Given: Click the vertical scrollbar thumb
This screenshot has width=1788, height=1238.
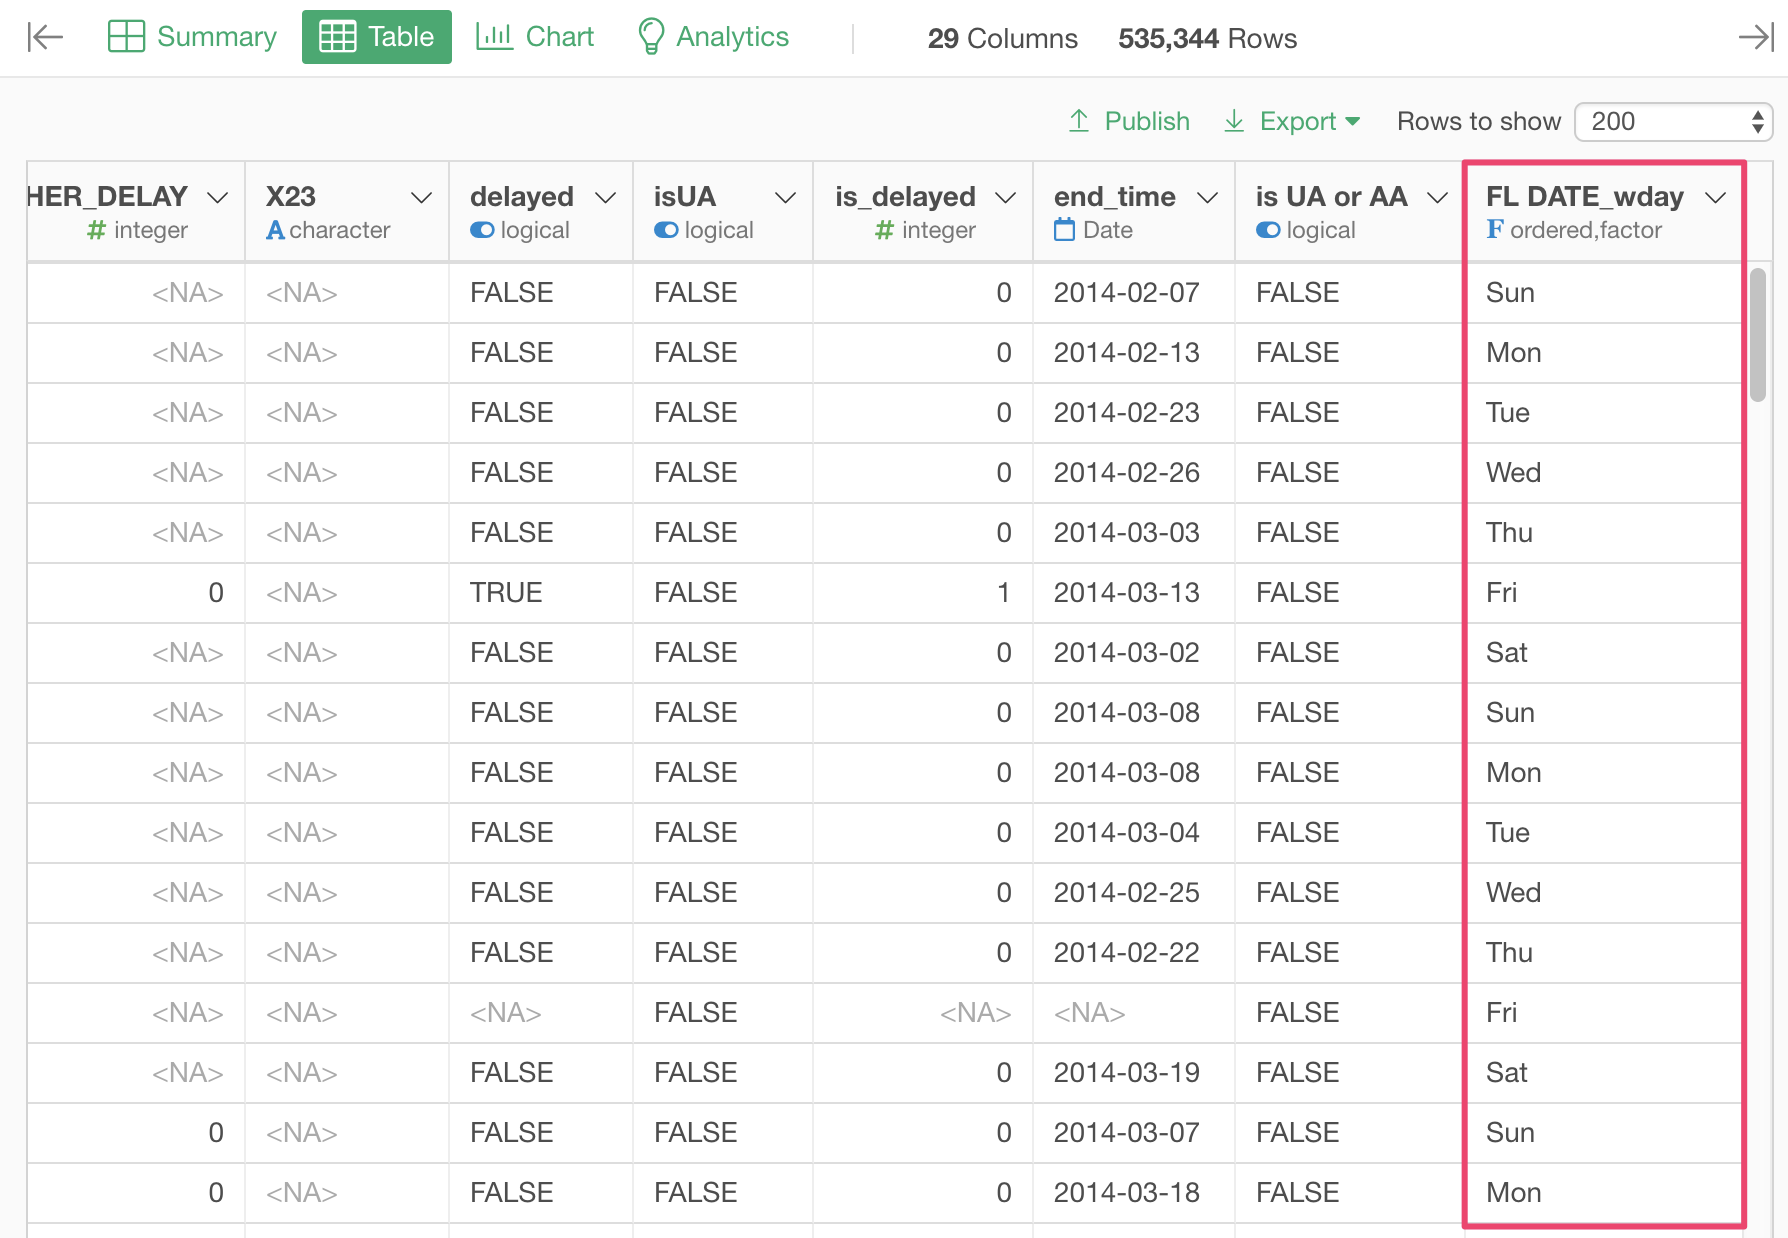Looking at the screenshot, I should pos(1758,335).
